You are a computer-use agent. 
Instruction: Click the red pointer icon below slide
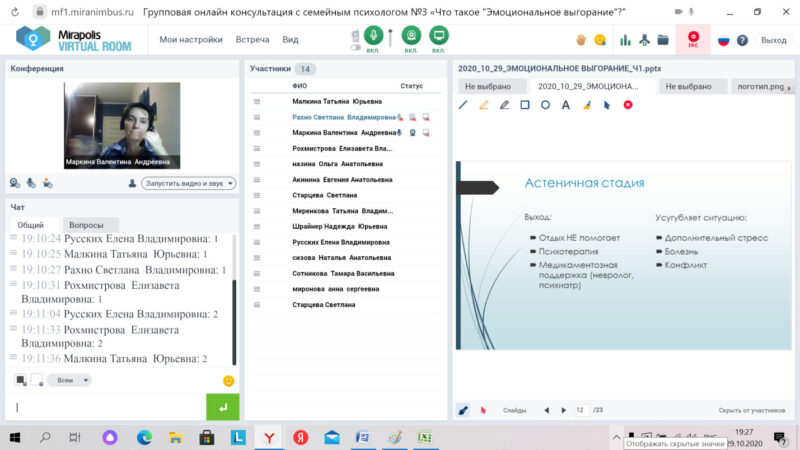tap(483, 410)
